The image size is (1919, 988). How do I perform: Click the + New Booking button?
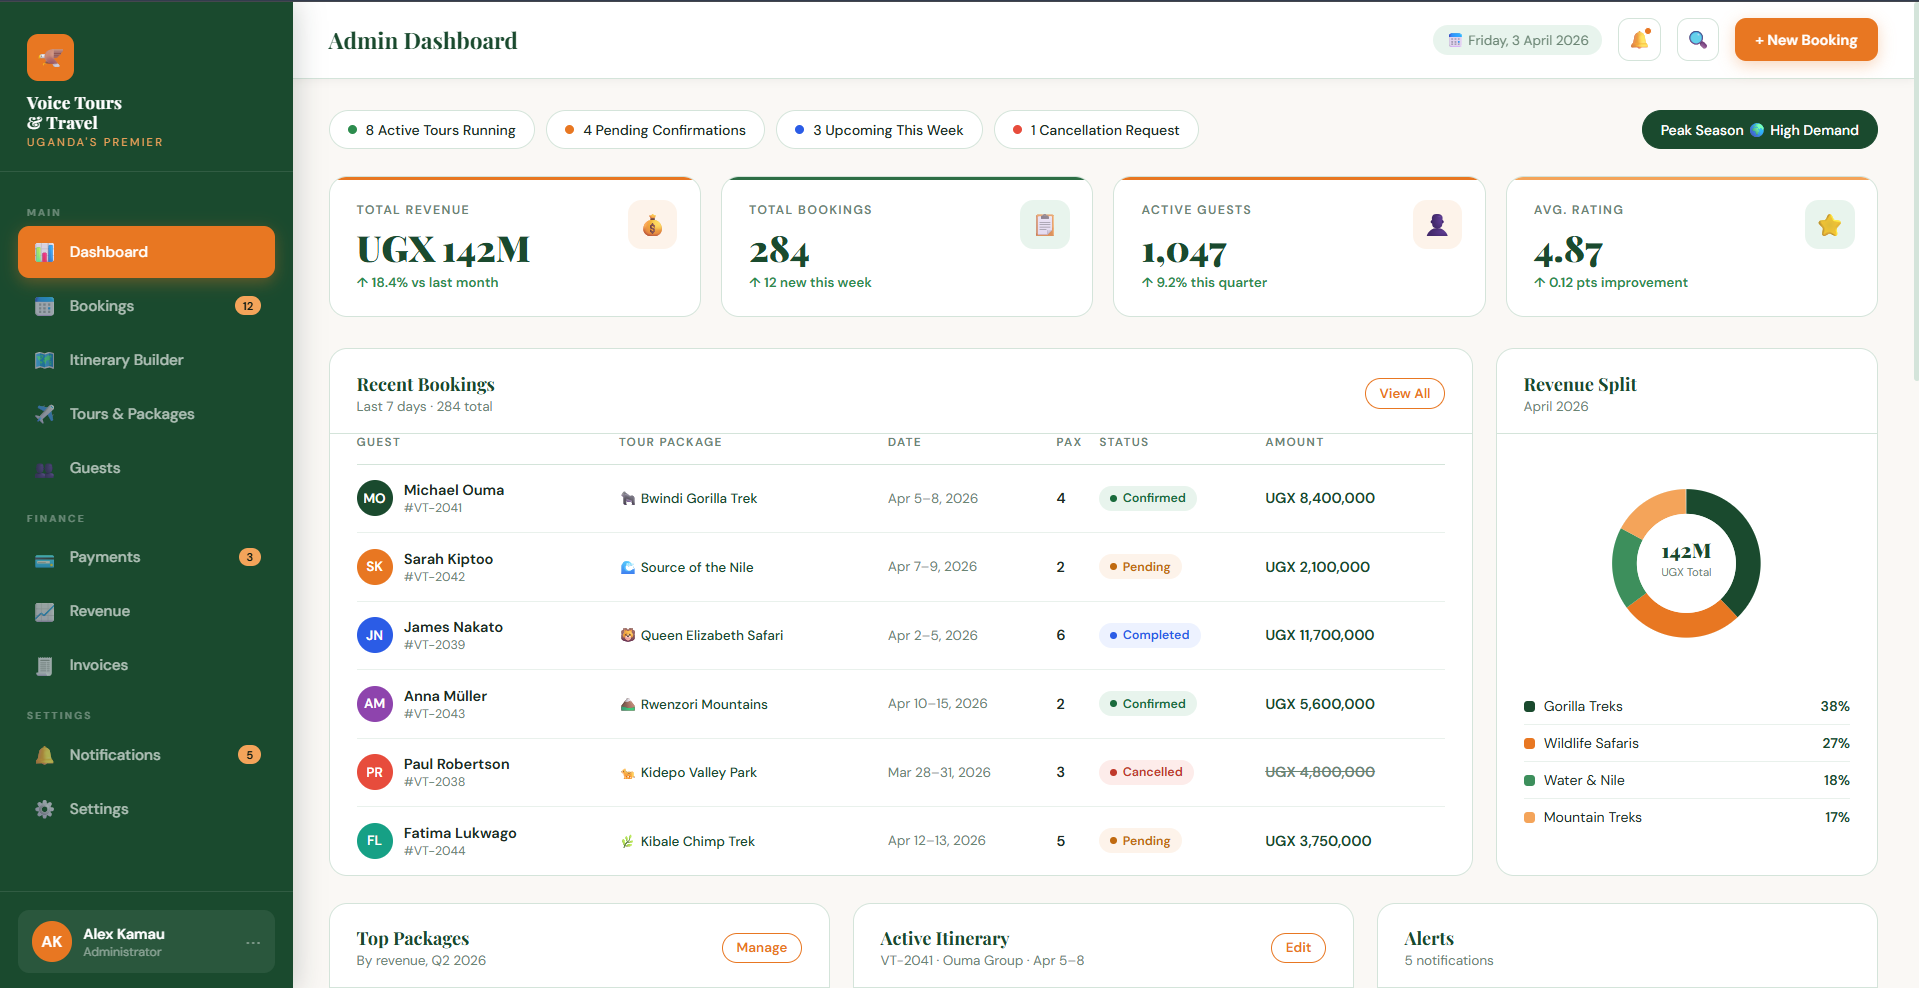(1805, 39)
